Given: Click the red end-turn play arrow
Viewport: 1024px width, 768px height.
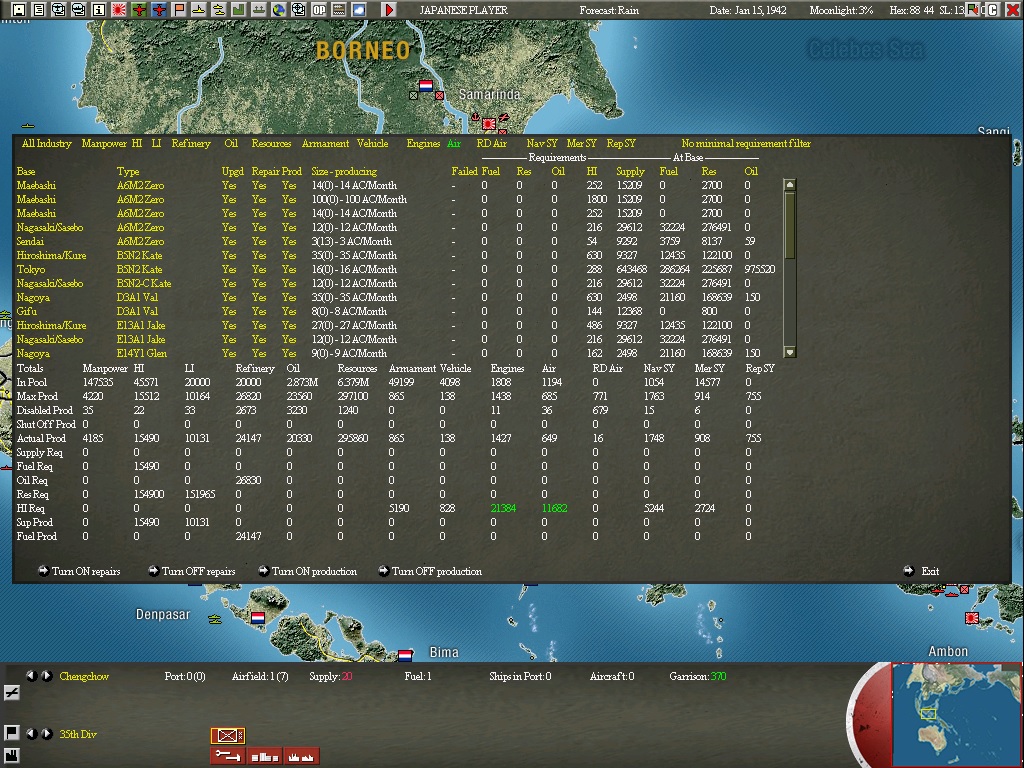Looking at the screenshot, I should tap(389, 10).
